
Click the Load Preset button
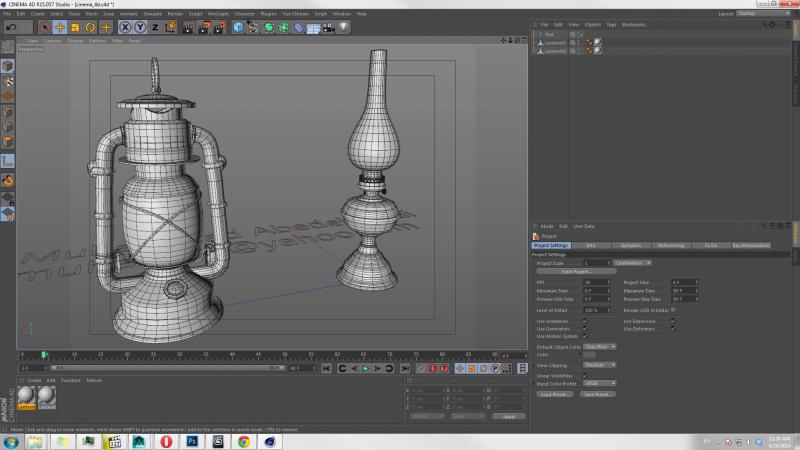click(554, 394)
